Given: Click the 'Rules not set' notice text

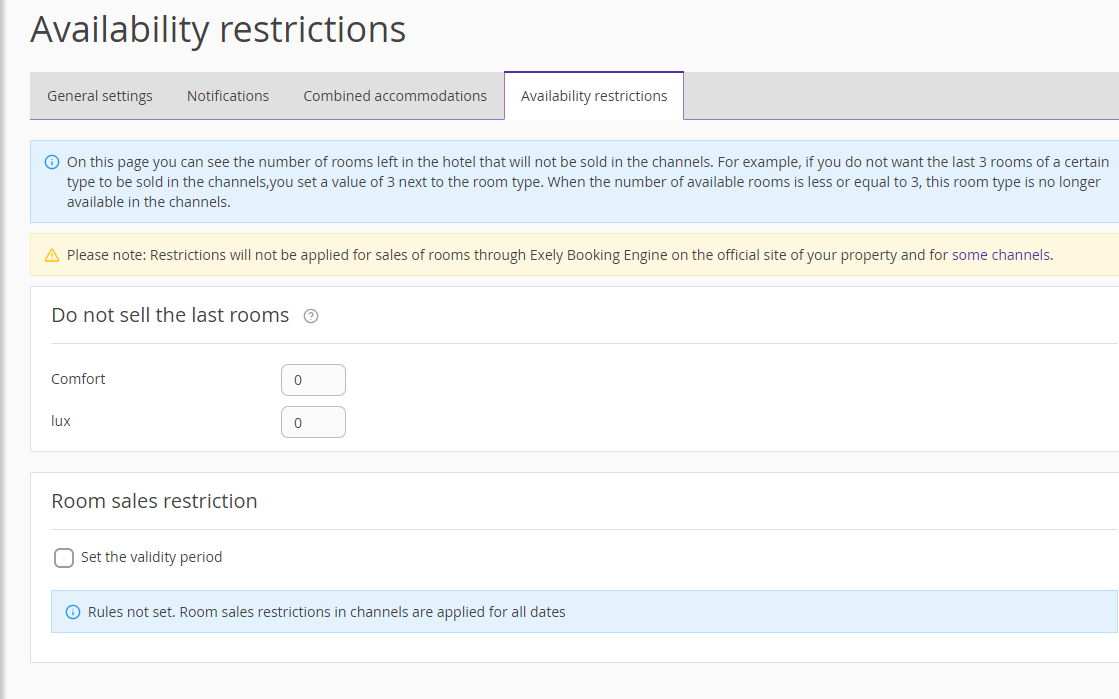Looking at the screenshot, I should tap(326, 612).
